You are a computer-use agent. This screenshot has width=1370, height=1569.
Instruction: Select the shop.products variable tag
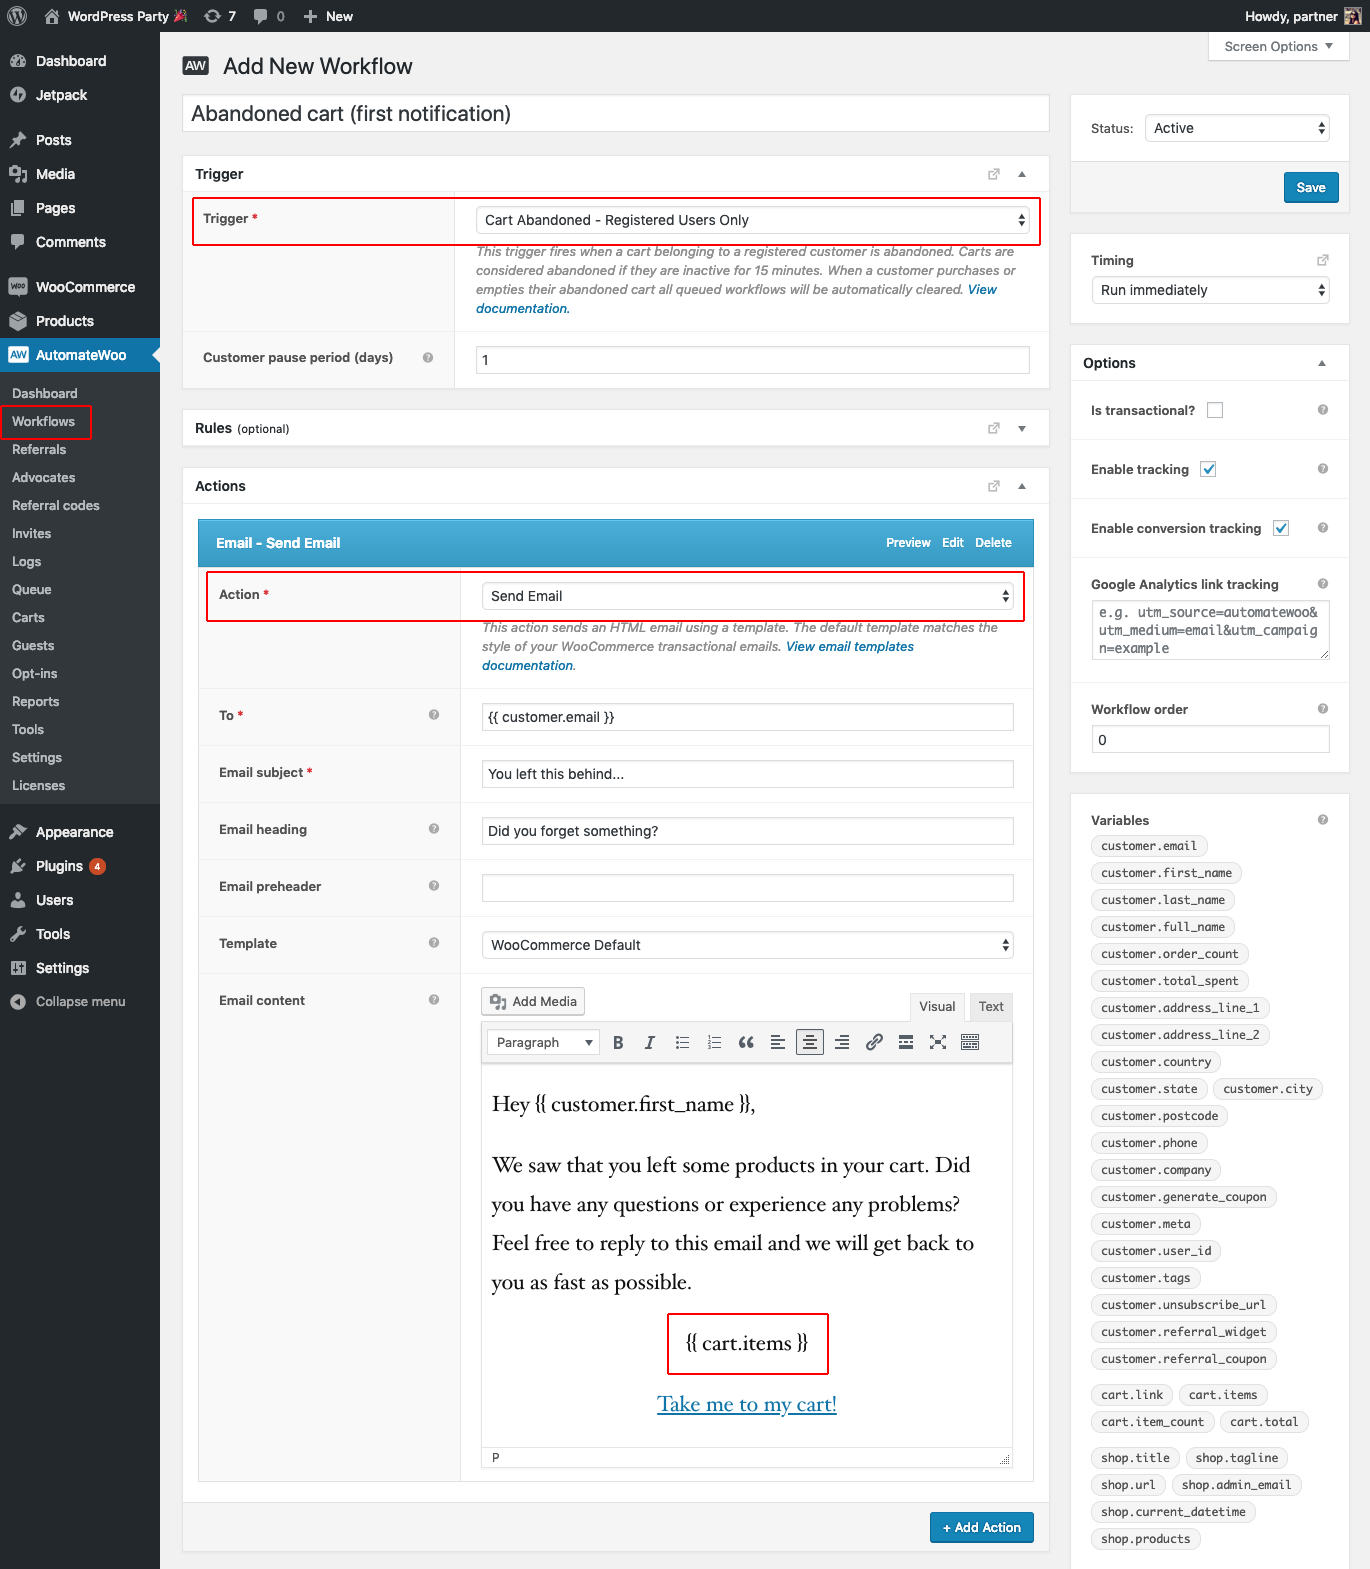1146,1539
